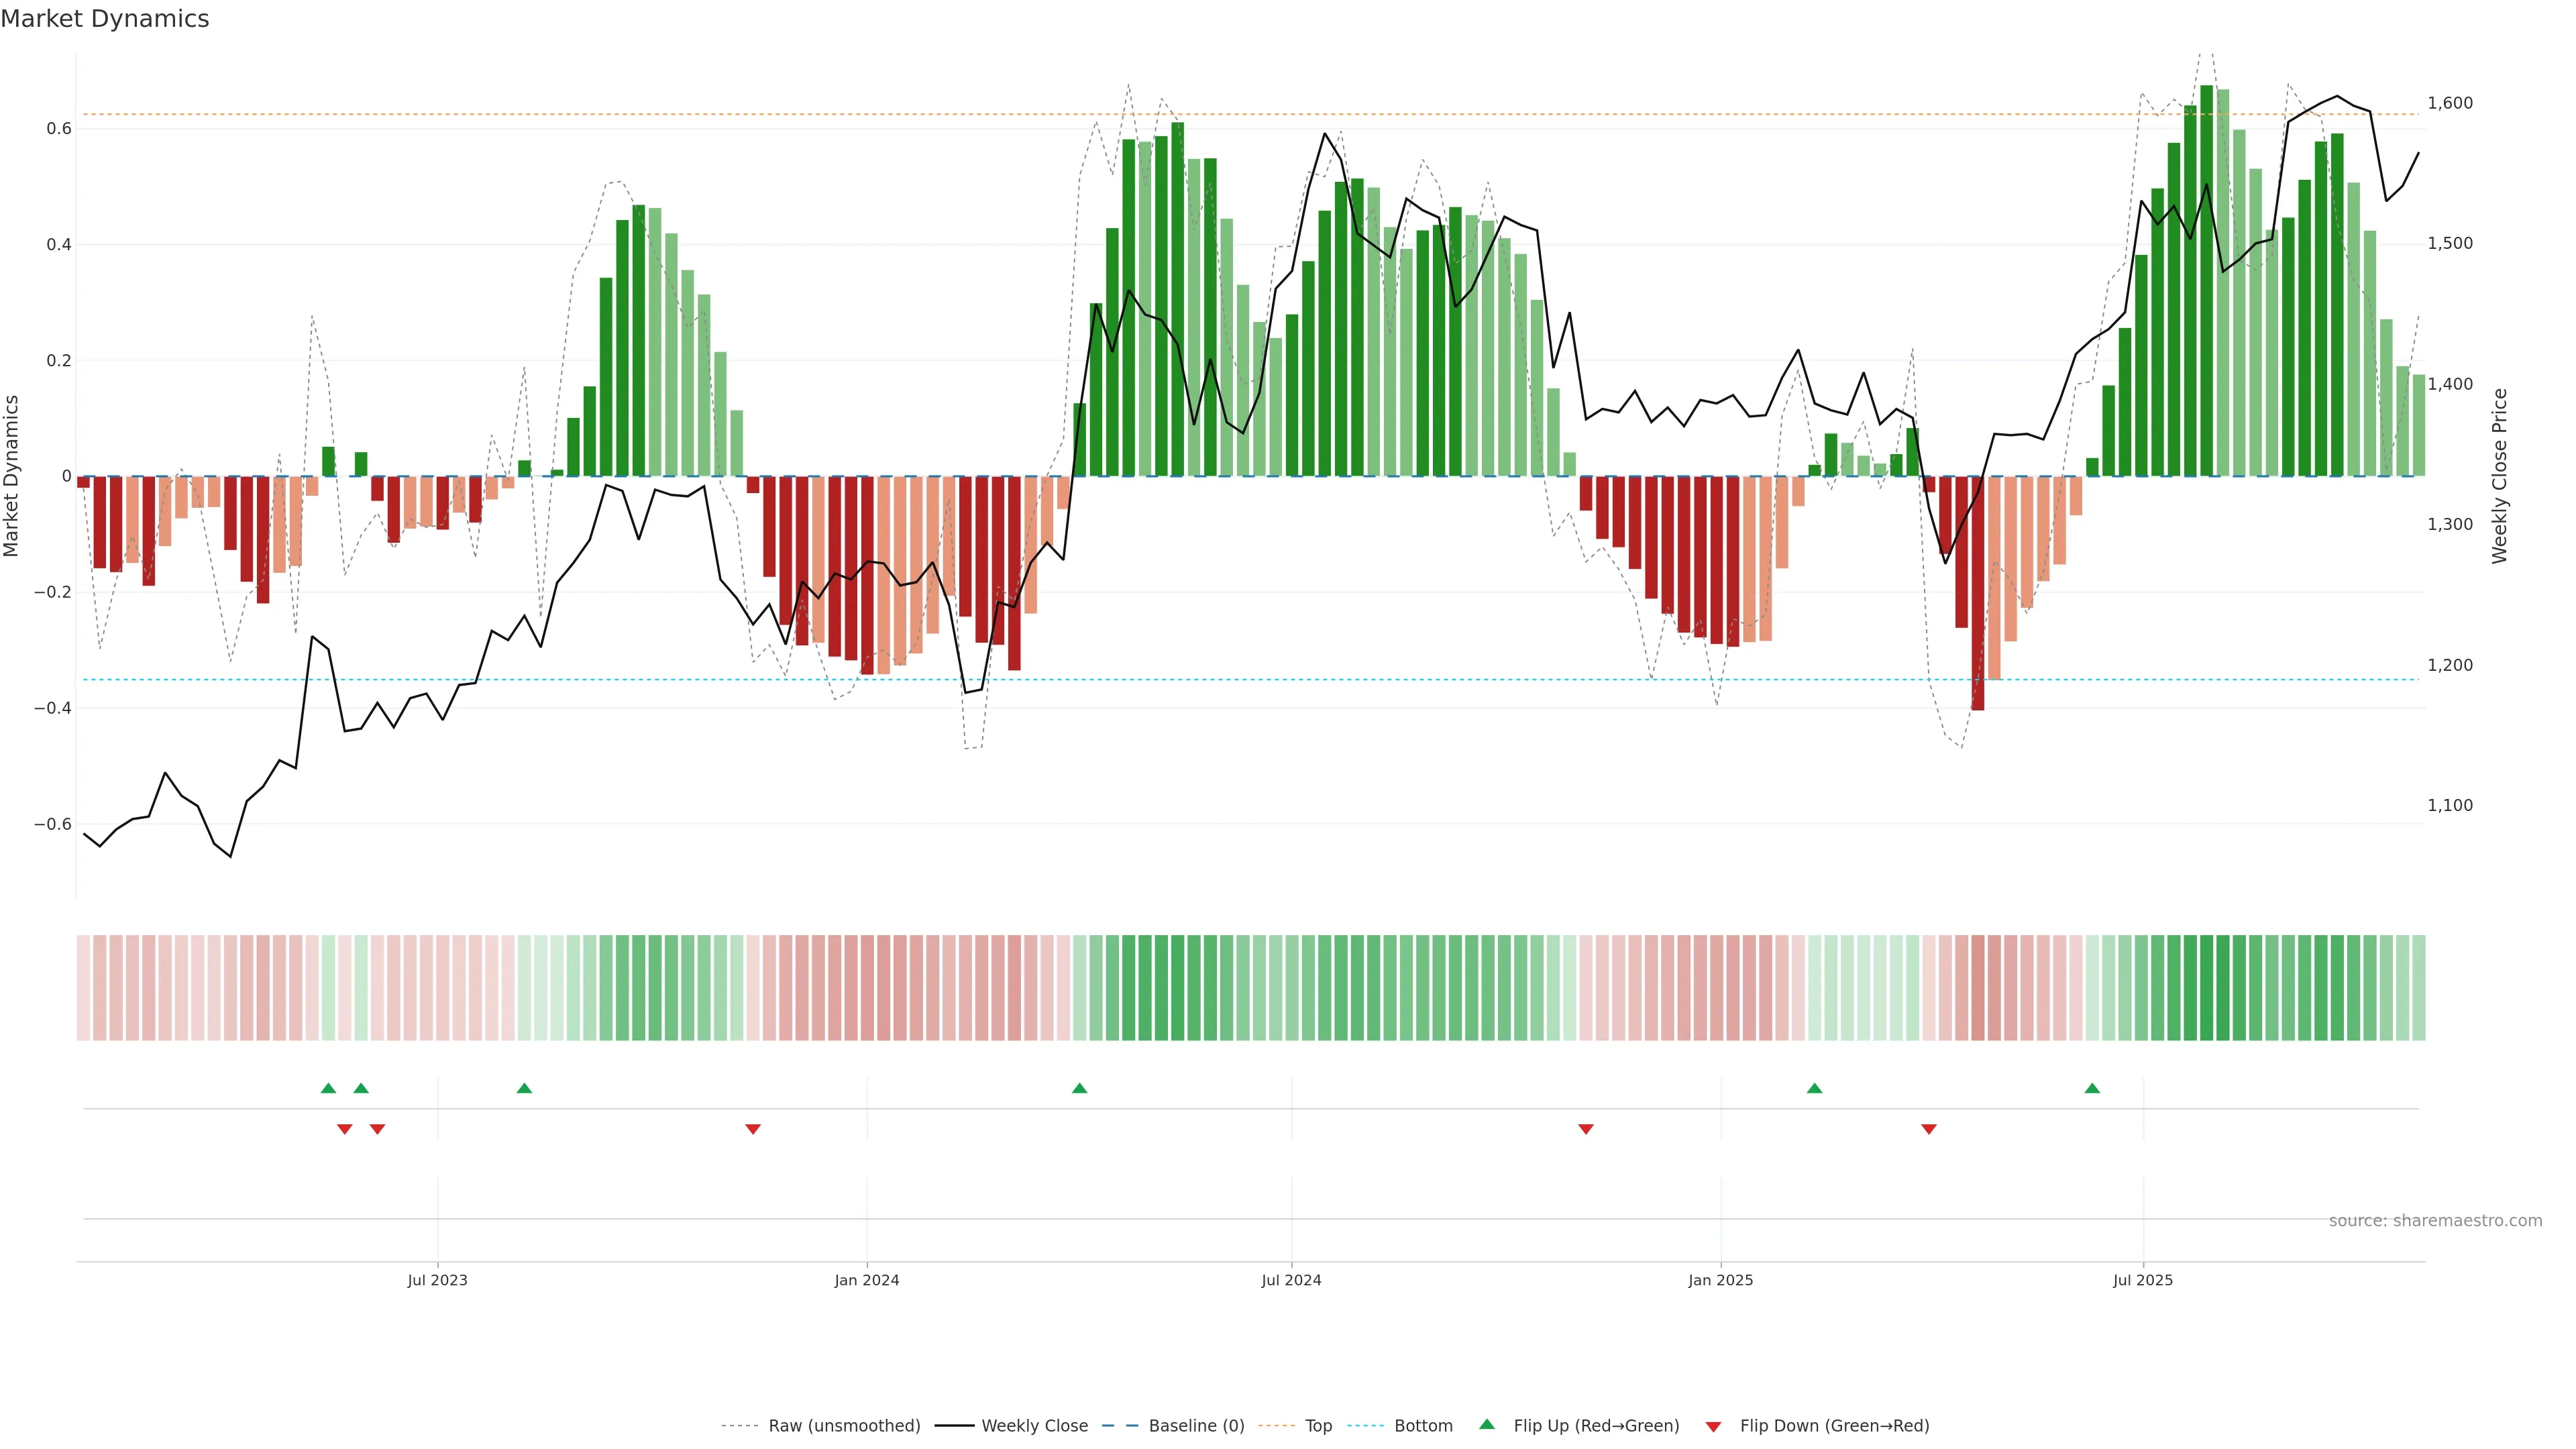Click the Weekly Close Price axis title
The width and height of the screenshot is (2576, 1449).
(x=2499, y=476)
